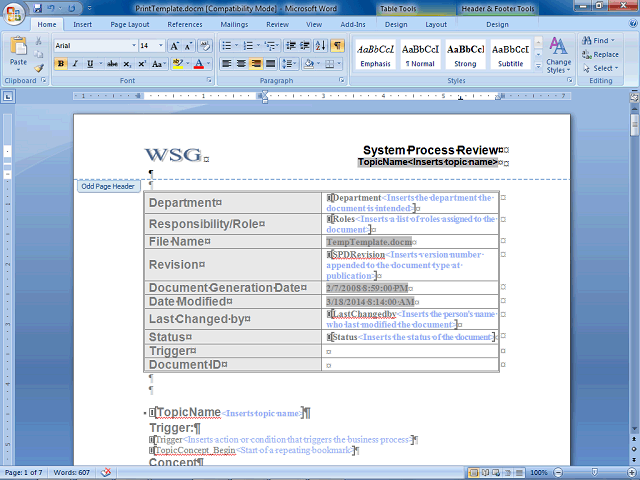Open font color dropdown arrow

coord(209,64)
